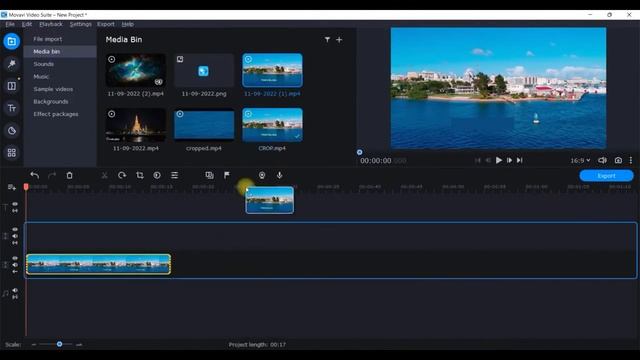Viewport: 640px width, 360px height.
Task: Click the blue Export button
Action: (607, 176)
